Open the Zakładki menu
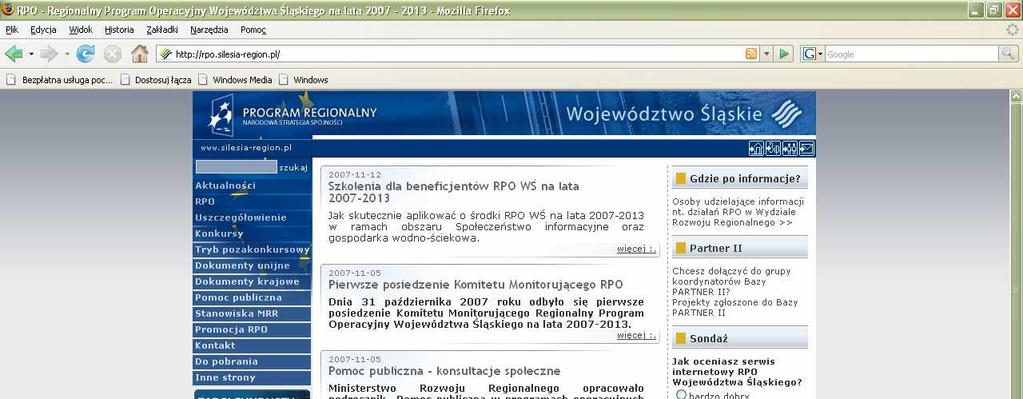The height and width of the screenshot is (399, 1023). coord(162,29)
